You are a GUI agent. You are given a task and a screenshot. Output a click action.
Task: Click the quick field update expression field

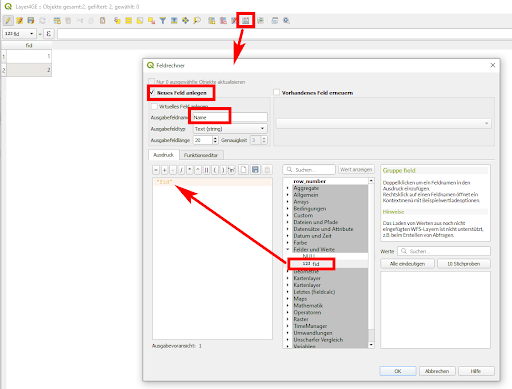tap(284, 34)
